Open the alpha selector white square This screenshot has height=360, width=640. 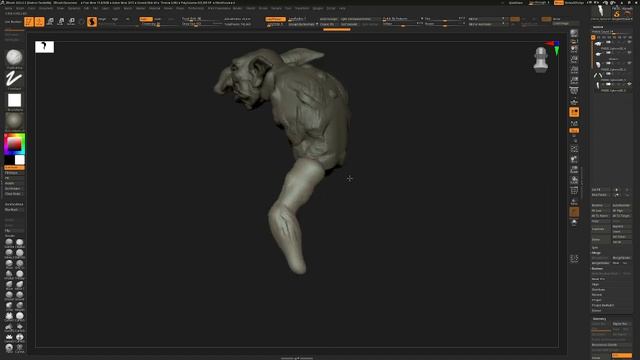[x=14, y=100]
